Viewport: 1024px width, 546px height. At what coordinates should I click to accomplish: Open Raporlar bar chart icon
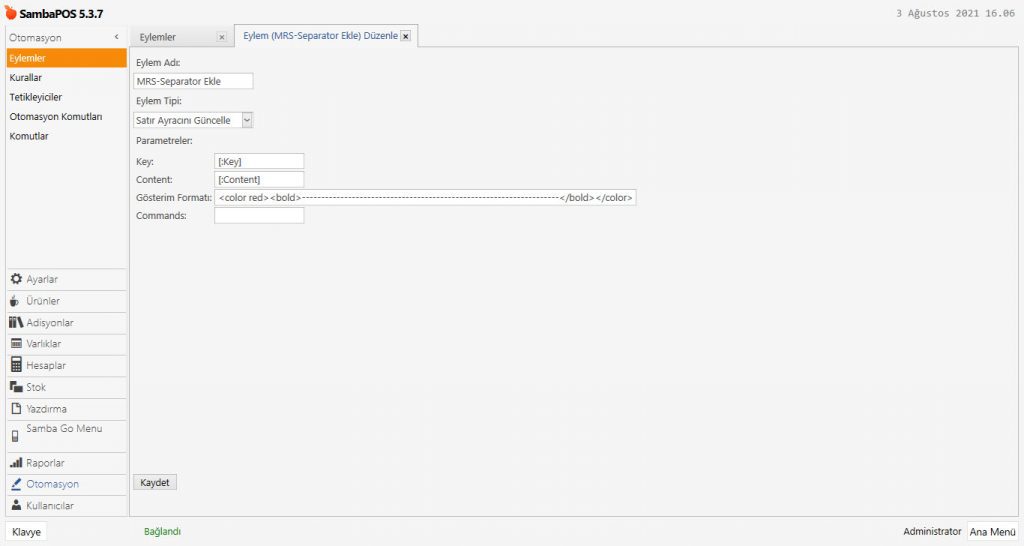16,463
